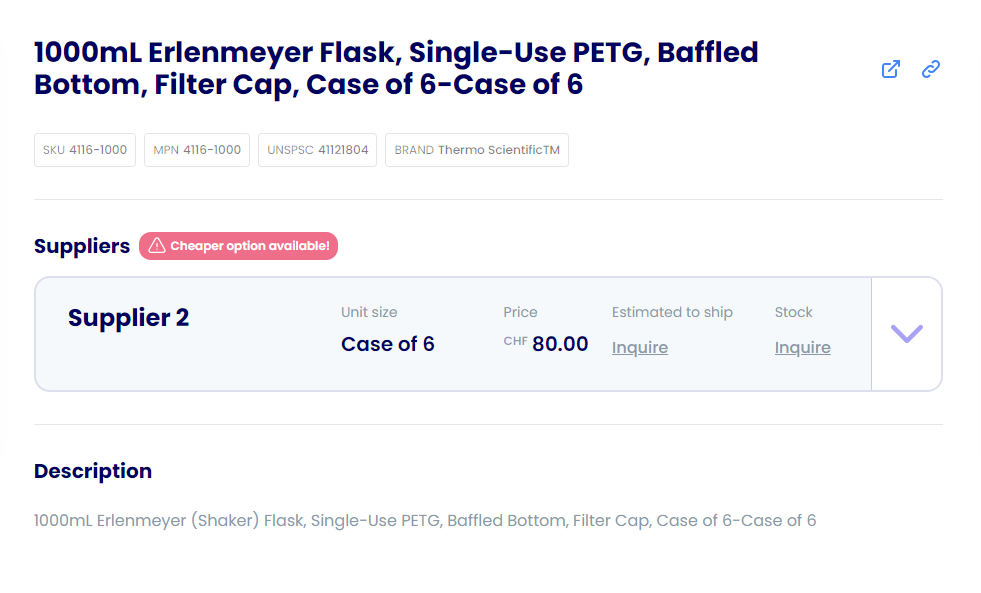Viewport: 981px width, 593px height.
Task: Select the SKU 4116-1000 tag
Action: tap(85, 150)
